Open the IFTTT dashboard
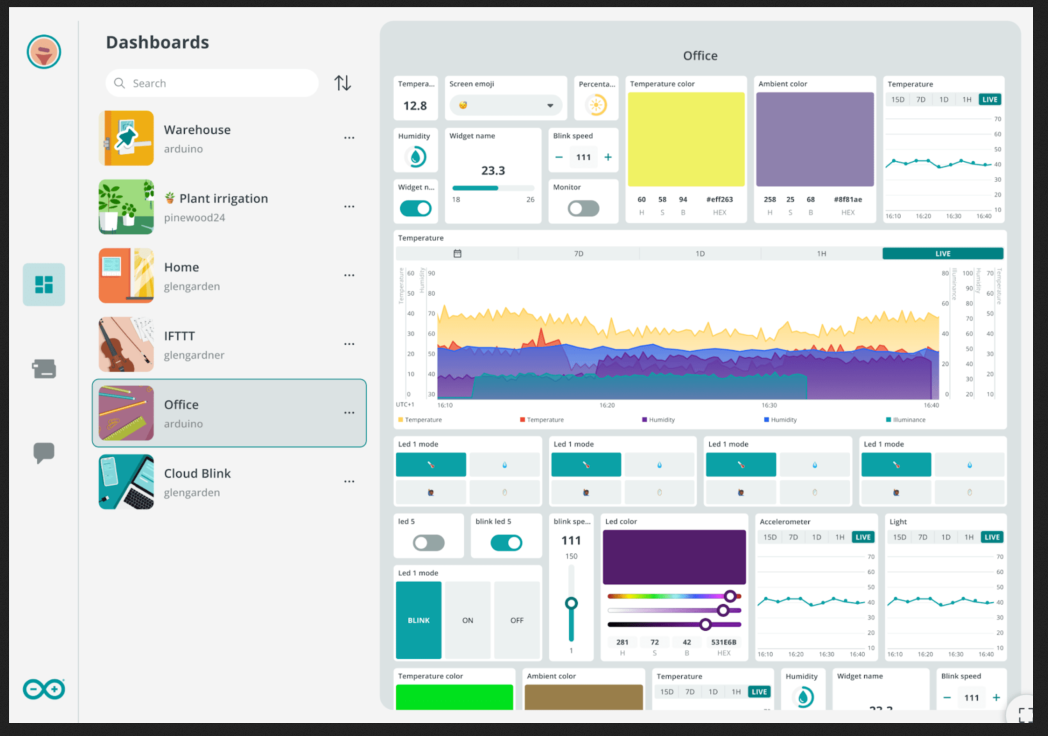This screenshot has width=1048, height=736. click(229, 344)
